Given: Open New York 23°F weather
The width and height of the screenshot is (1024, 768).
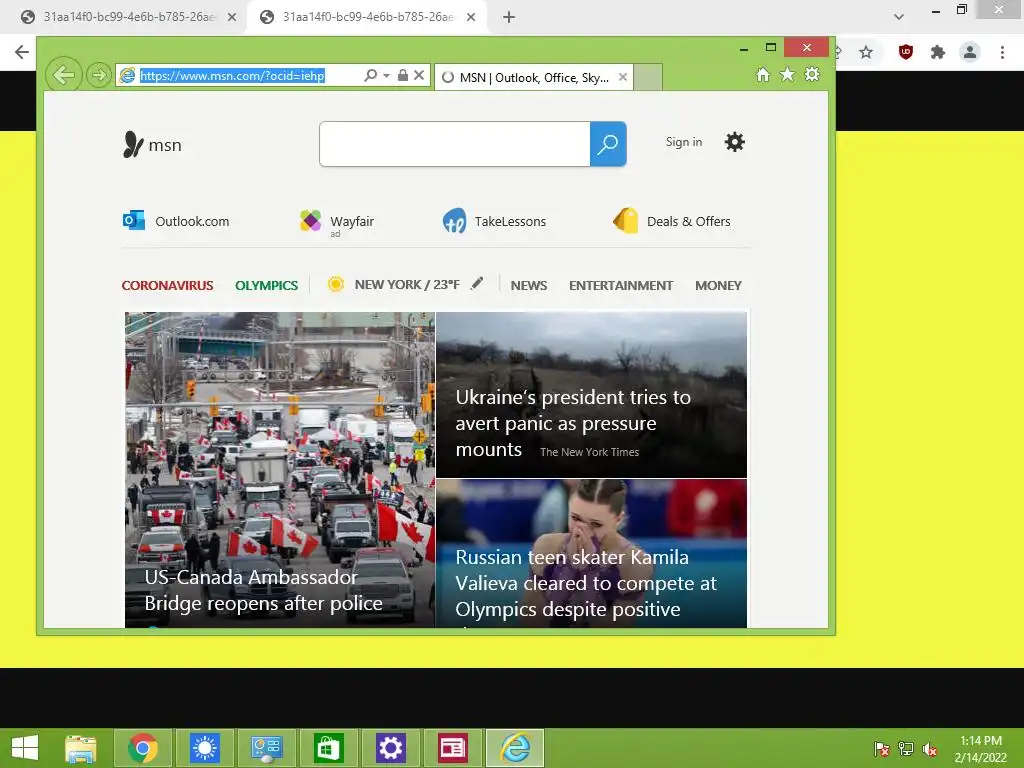Looking at the screenshot, I should tap(394, 285).
